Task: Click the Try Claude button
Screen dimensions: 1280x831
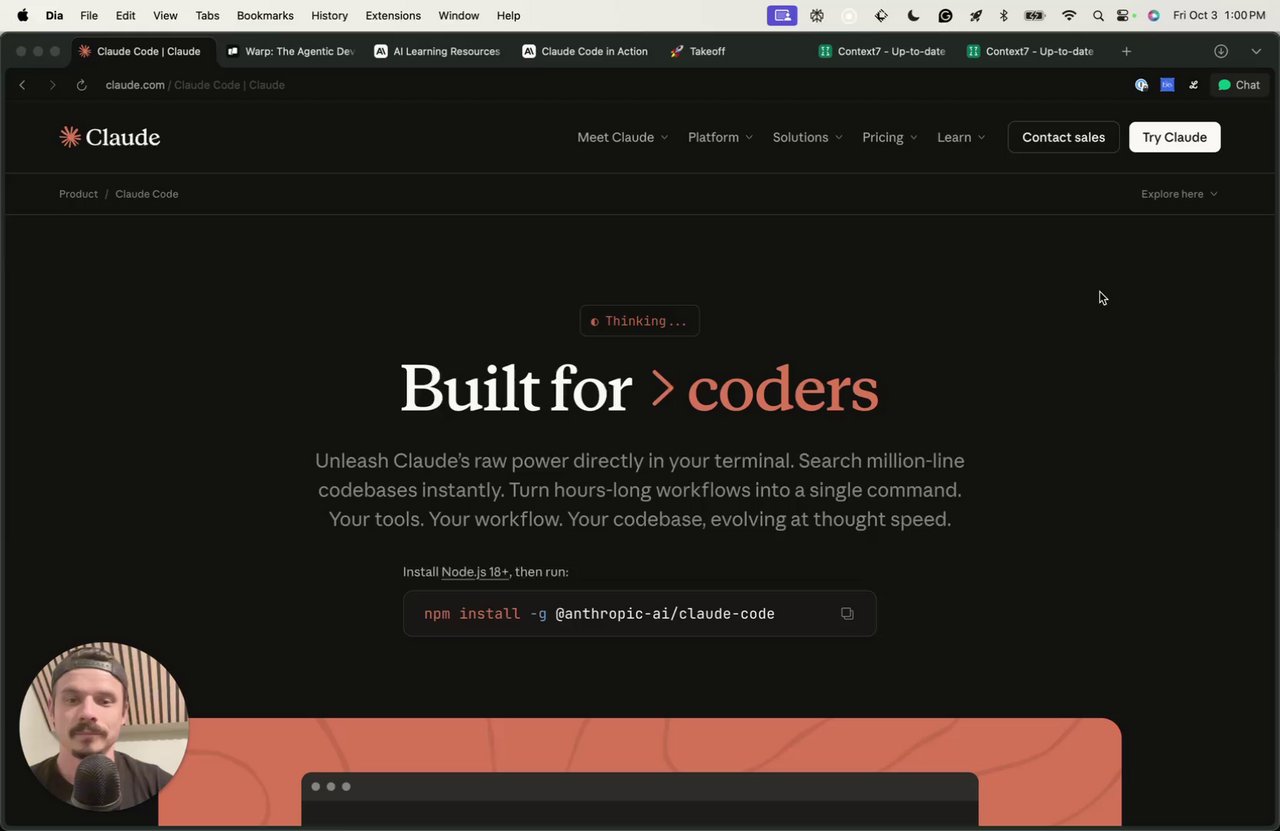Action: tap(1174, 137)
